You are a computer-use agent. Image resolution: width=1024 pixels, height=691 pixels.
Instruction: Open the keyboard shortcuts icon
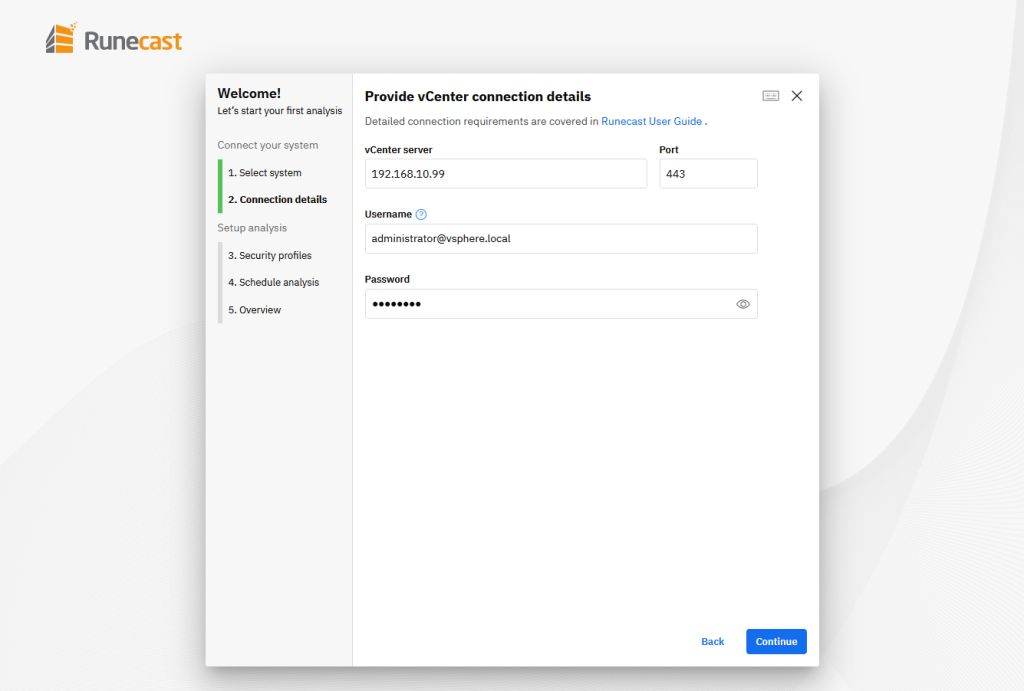coord(771,96)
